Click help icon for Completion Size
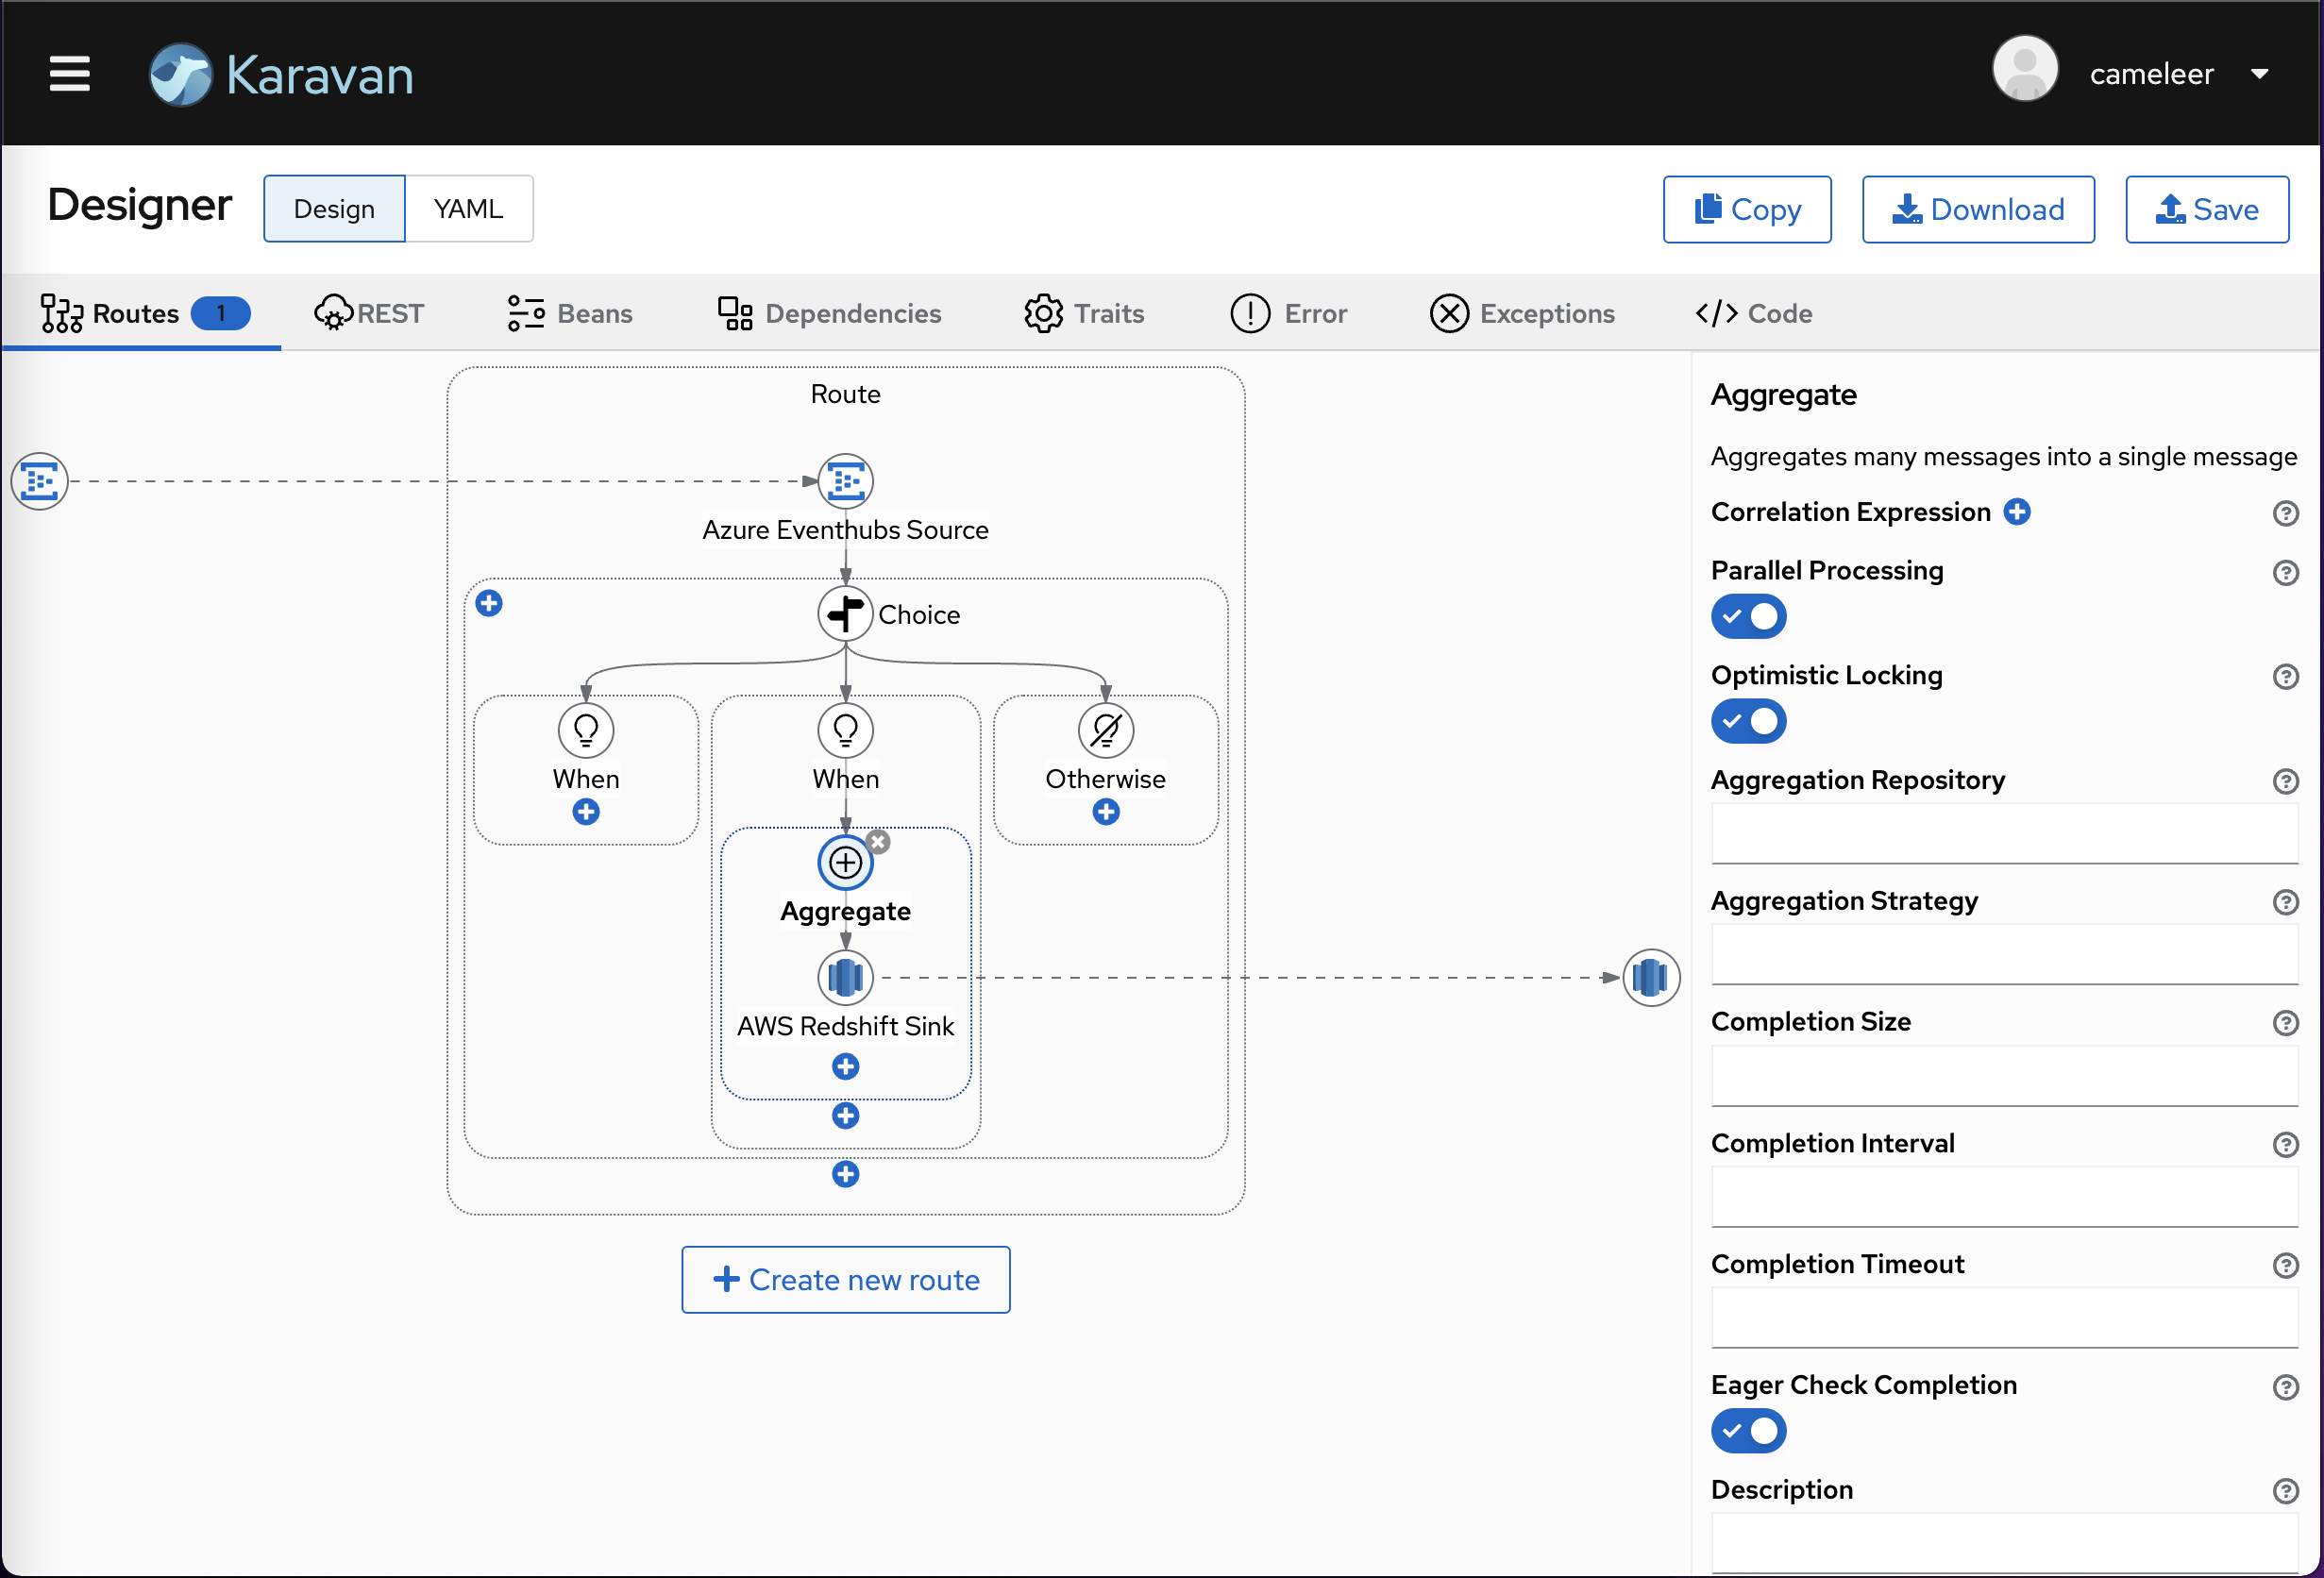The image size is (2324, 1578). pos(2285,1023)
